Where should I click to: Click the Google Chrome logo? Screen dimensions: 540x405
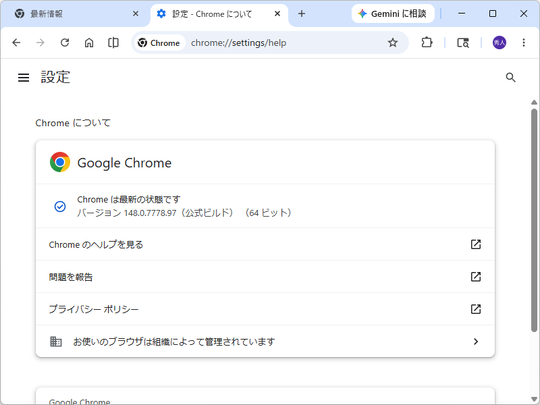pos(60,162)
